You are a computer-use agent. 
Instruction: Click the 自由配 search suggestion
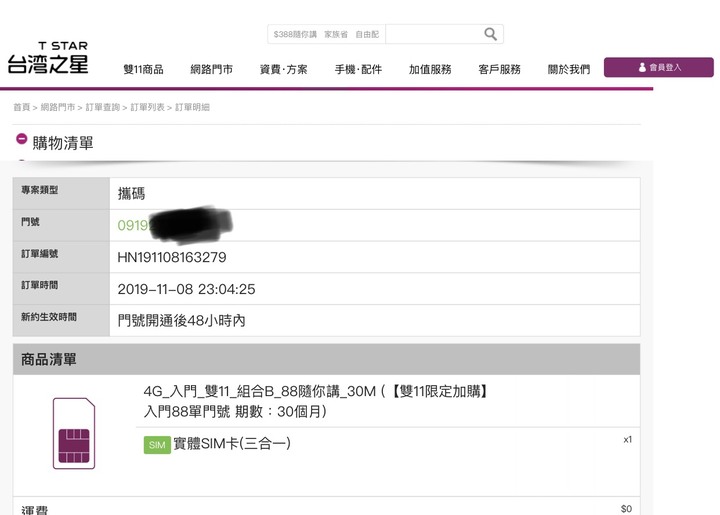(367, 34)
